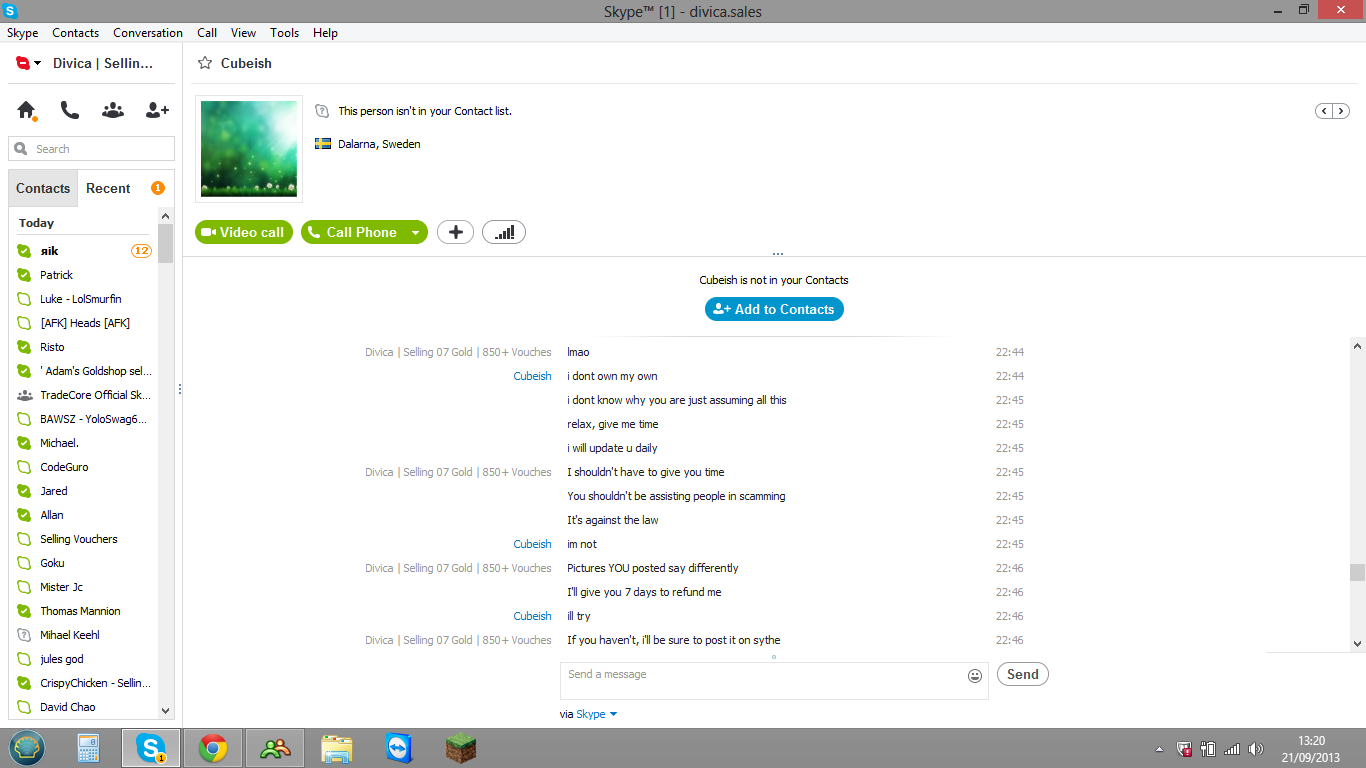Click the contacts Search field

92,149
